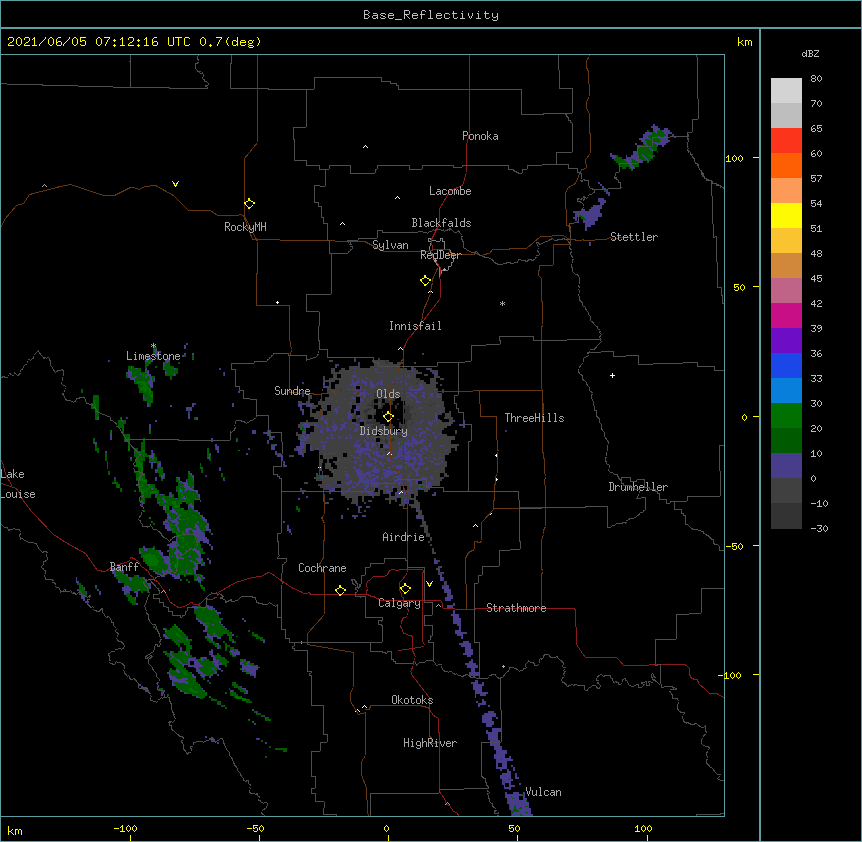The width and height of the screenshot is (862, 842).
Task: Click the yellow diamond marker near RockyMH
Action: pos(250,204)
